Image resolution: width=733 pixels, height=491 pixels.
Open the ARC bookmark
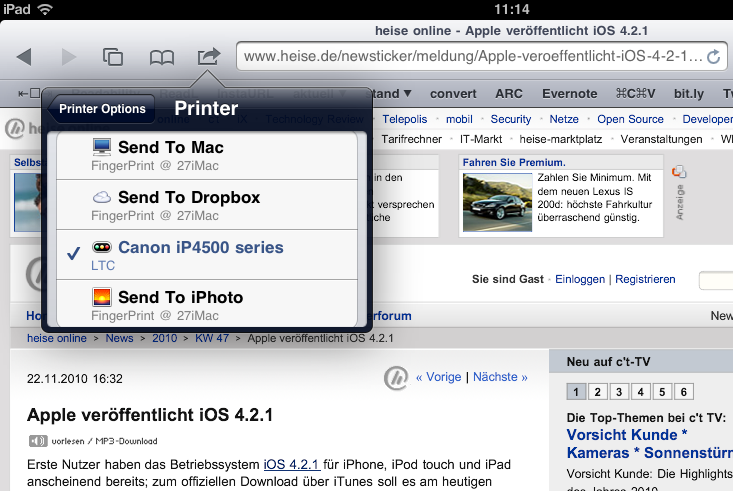click(509, 94)
